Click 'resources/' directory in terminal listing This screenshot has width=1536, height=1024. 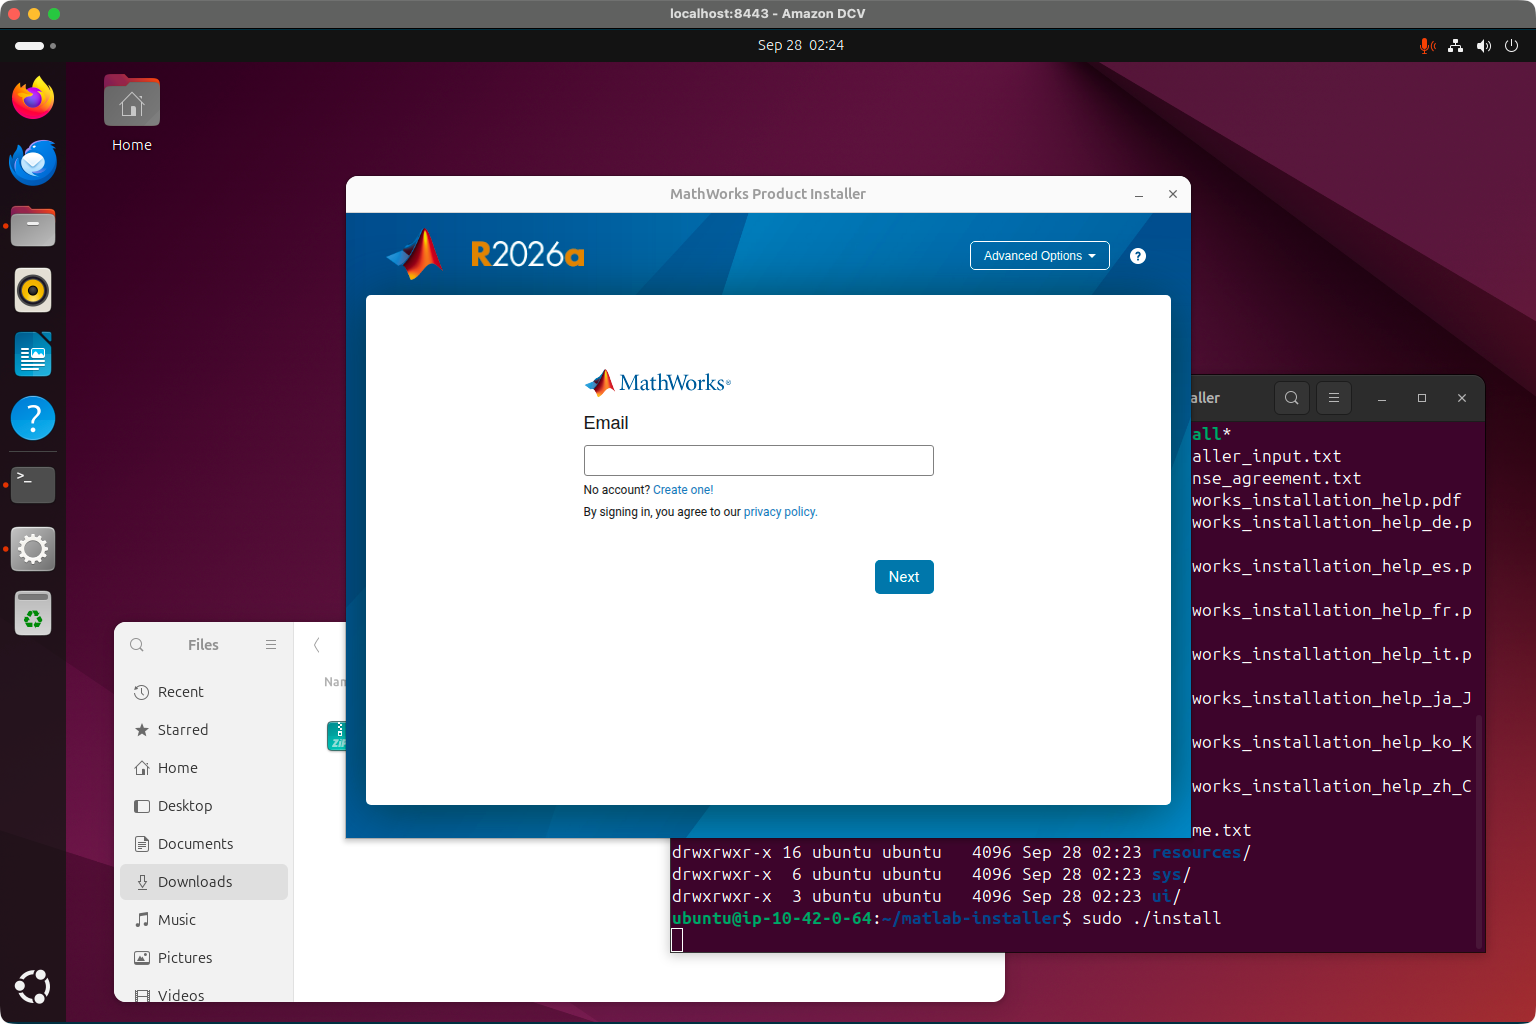pos(1201,853)
